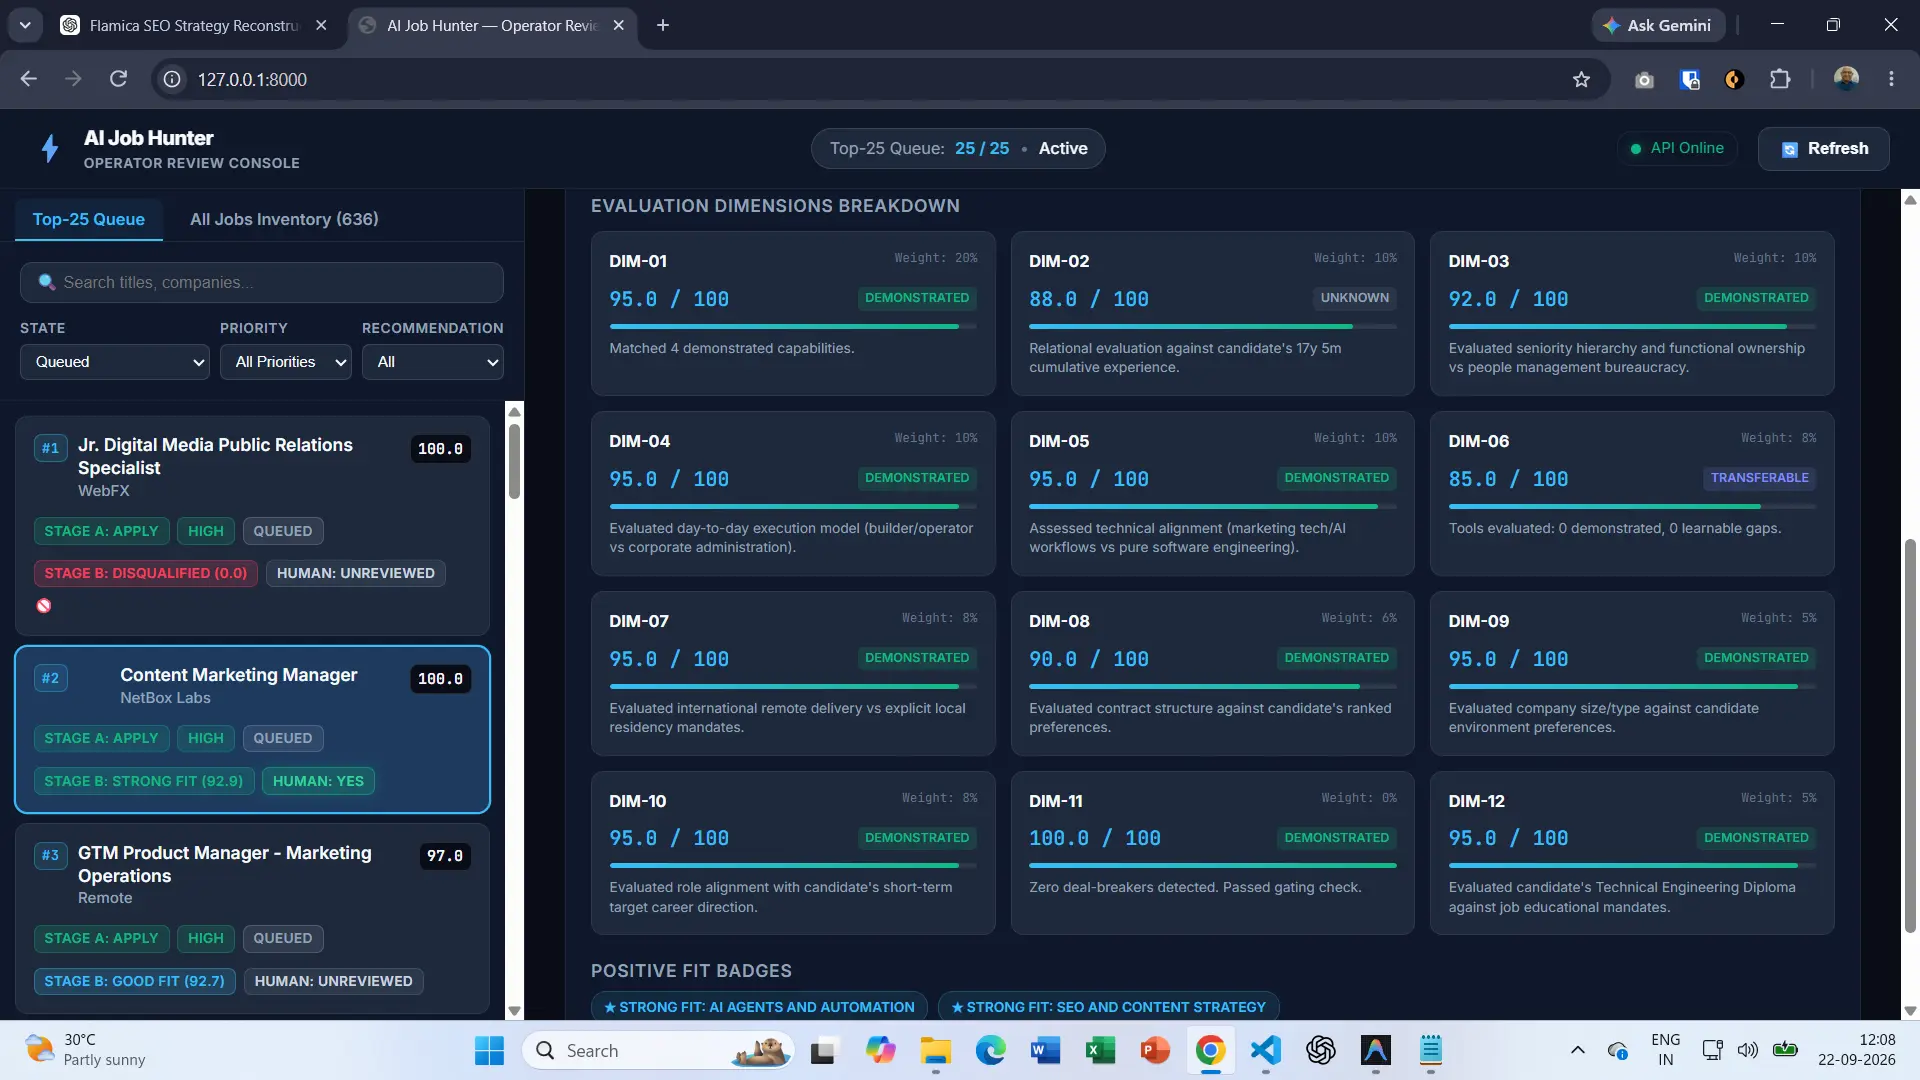Click the orange circular extension icon

click(x=1735, y=79)
